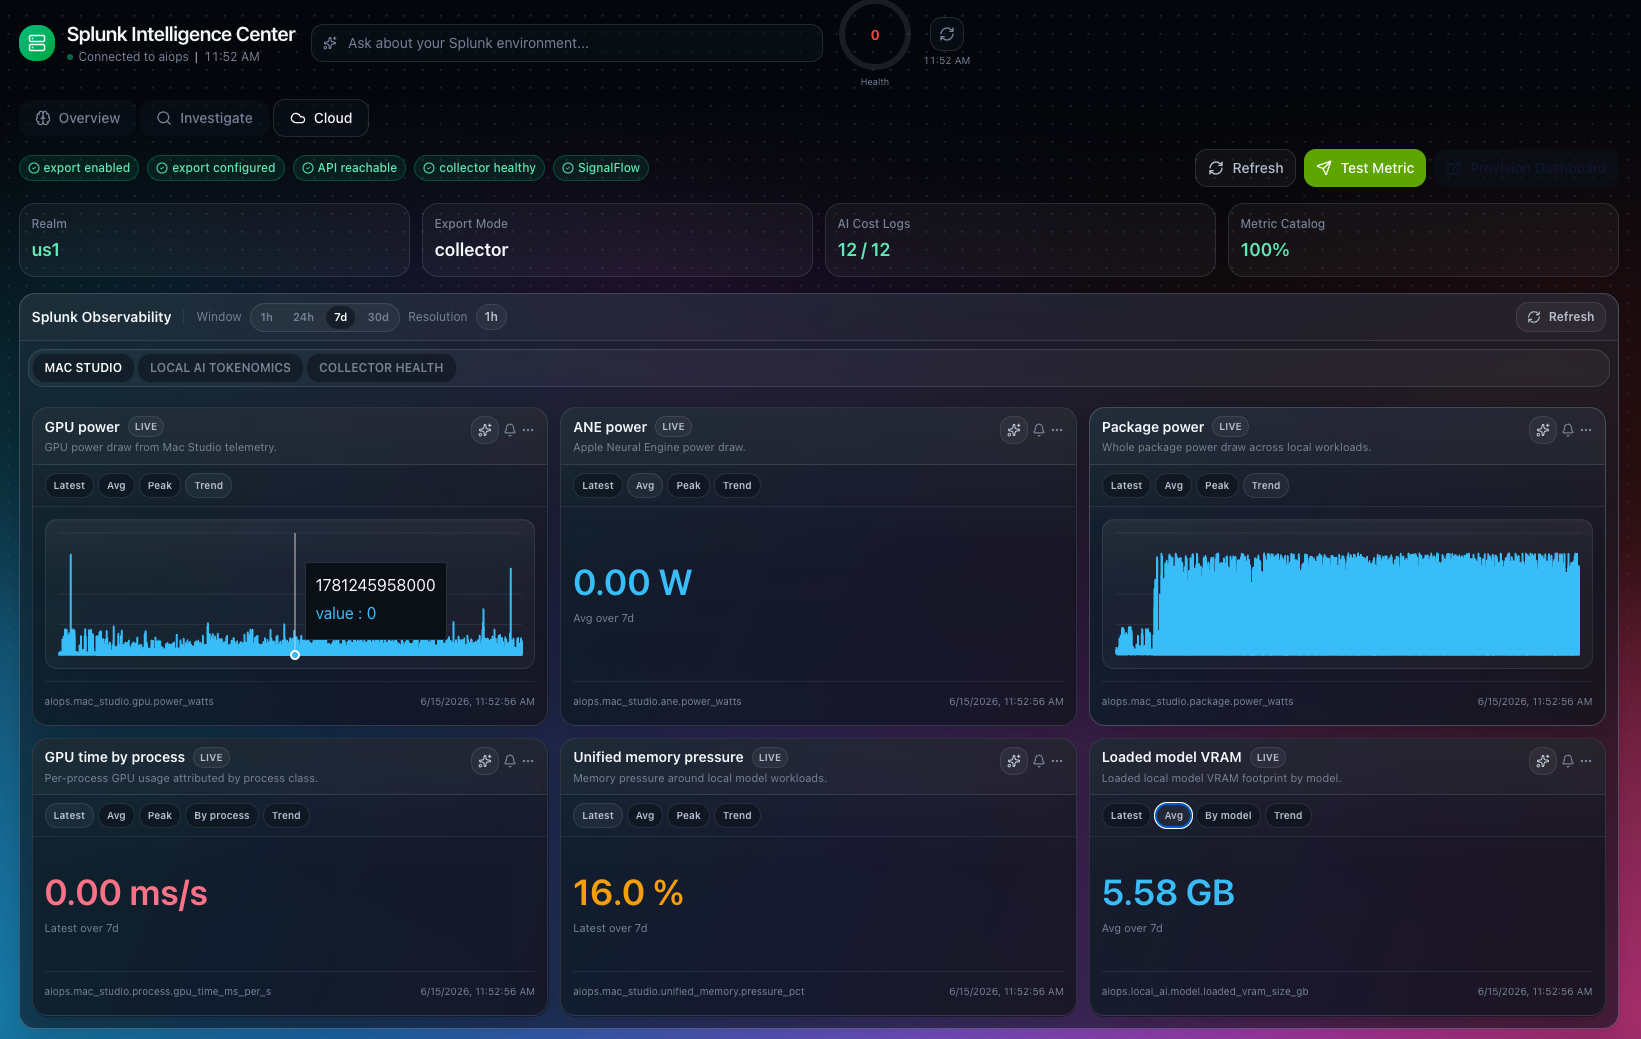
Task: Select Trend on Loaded model VRAM
Action: click(1288, 816)
